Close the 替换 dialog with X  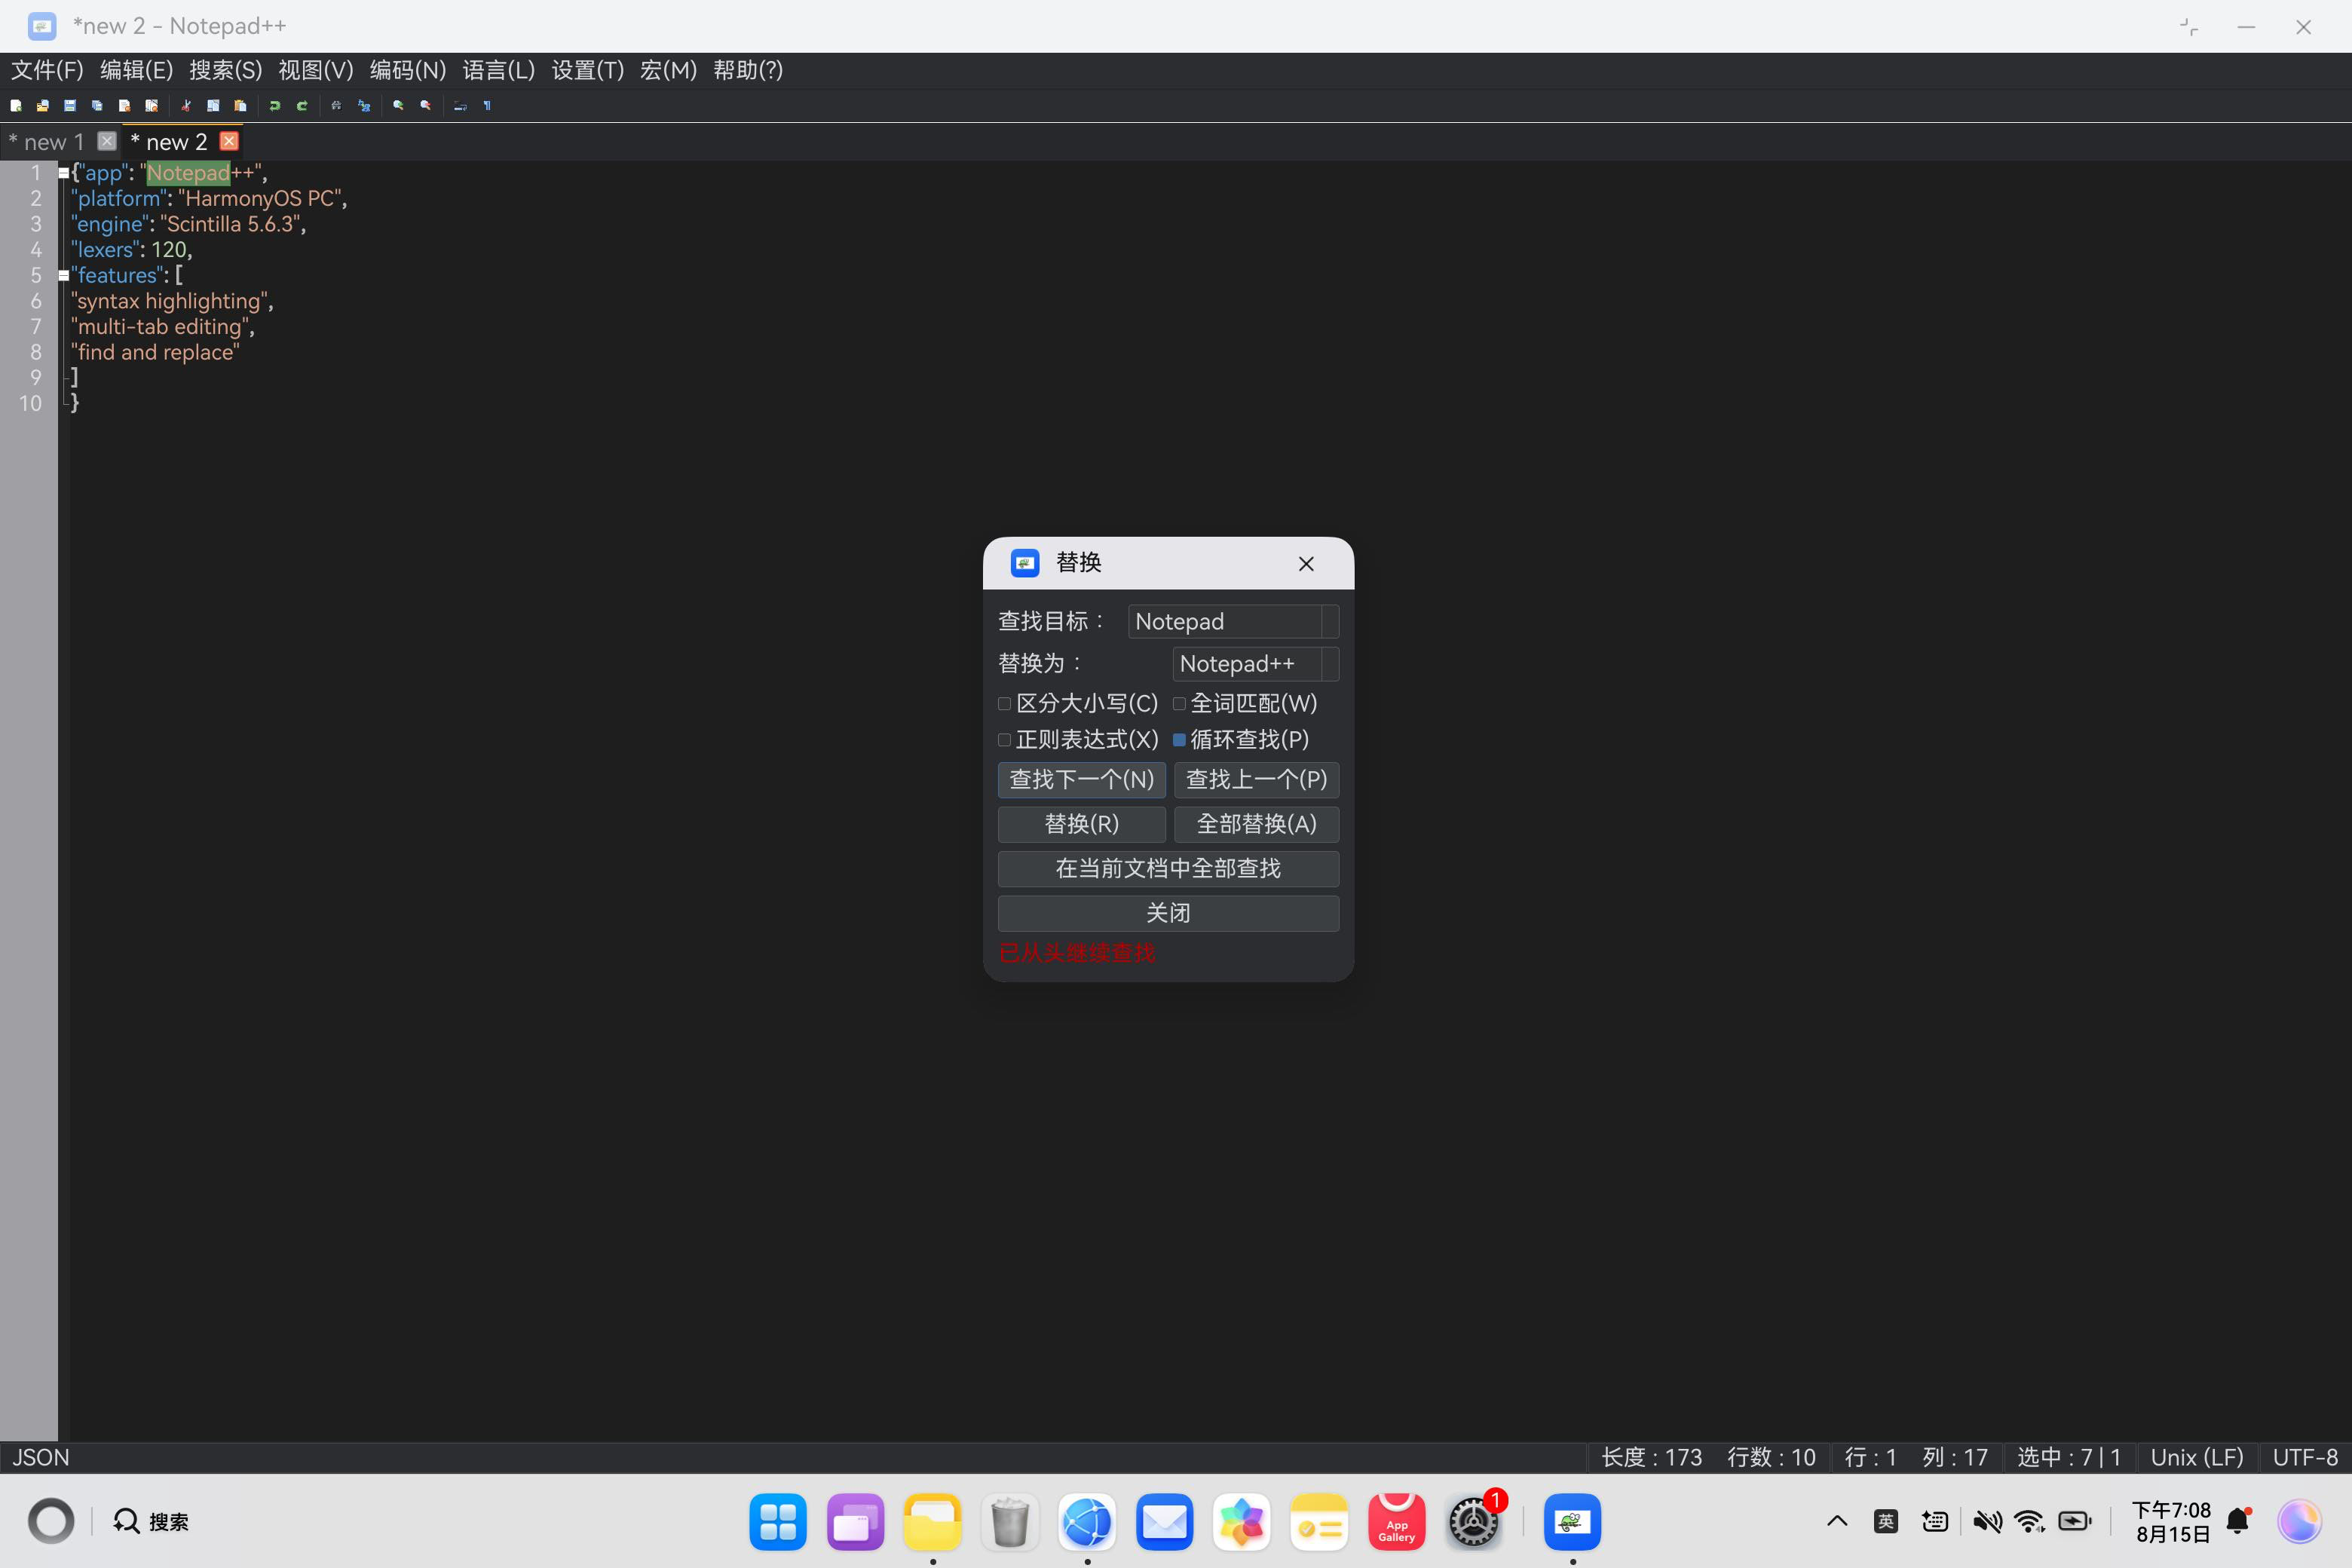(x=1306, y=564)
